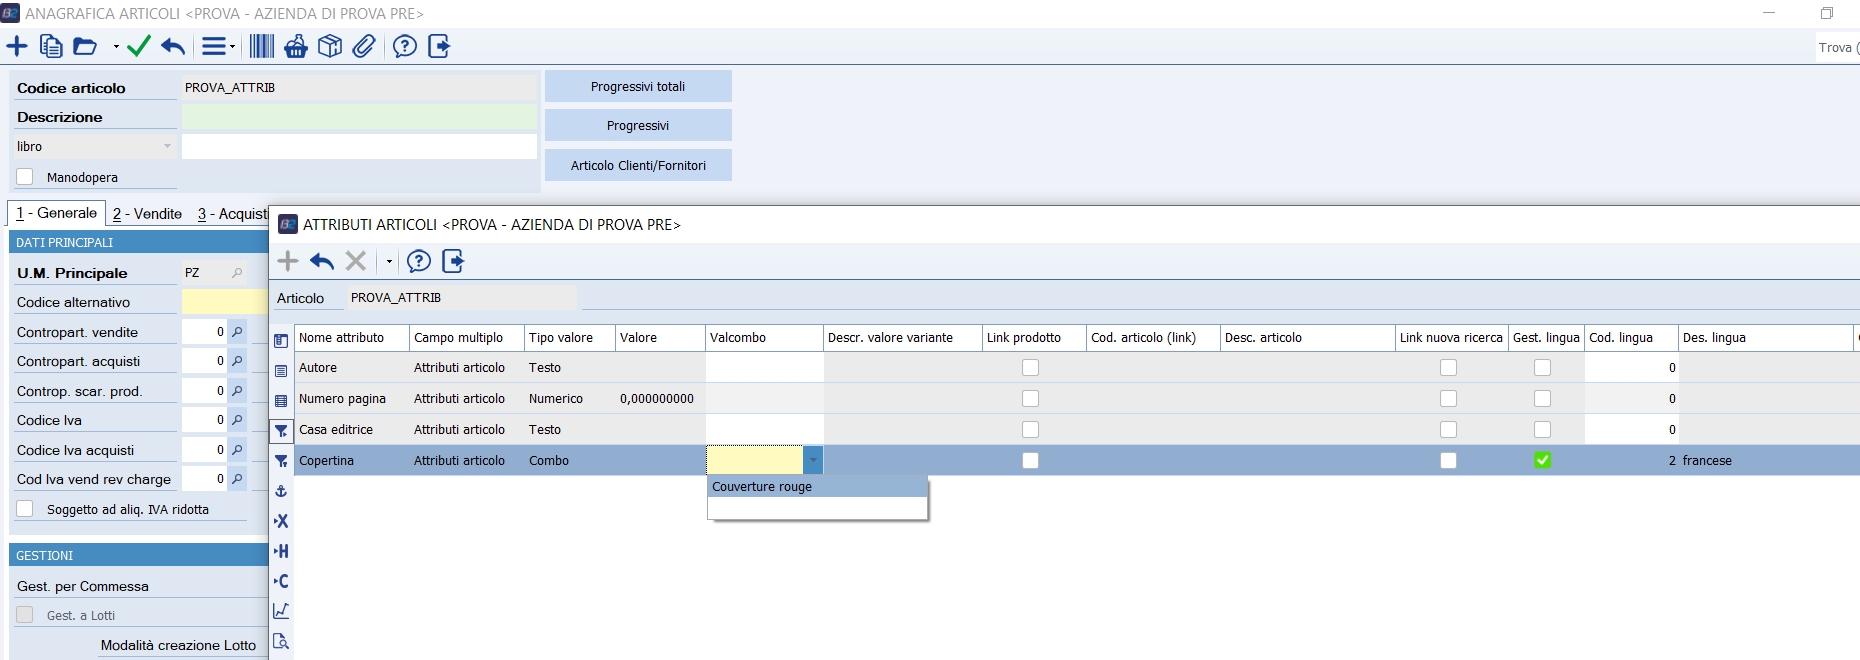The height and width of the screenshot is (660, 1860).
Task: Click the Help icon in main toolbar
Action: (405, 46)
